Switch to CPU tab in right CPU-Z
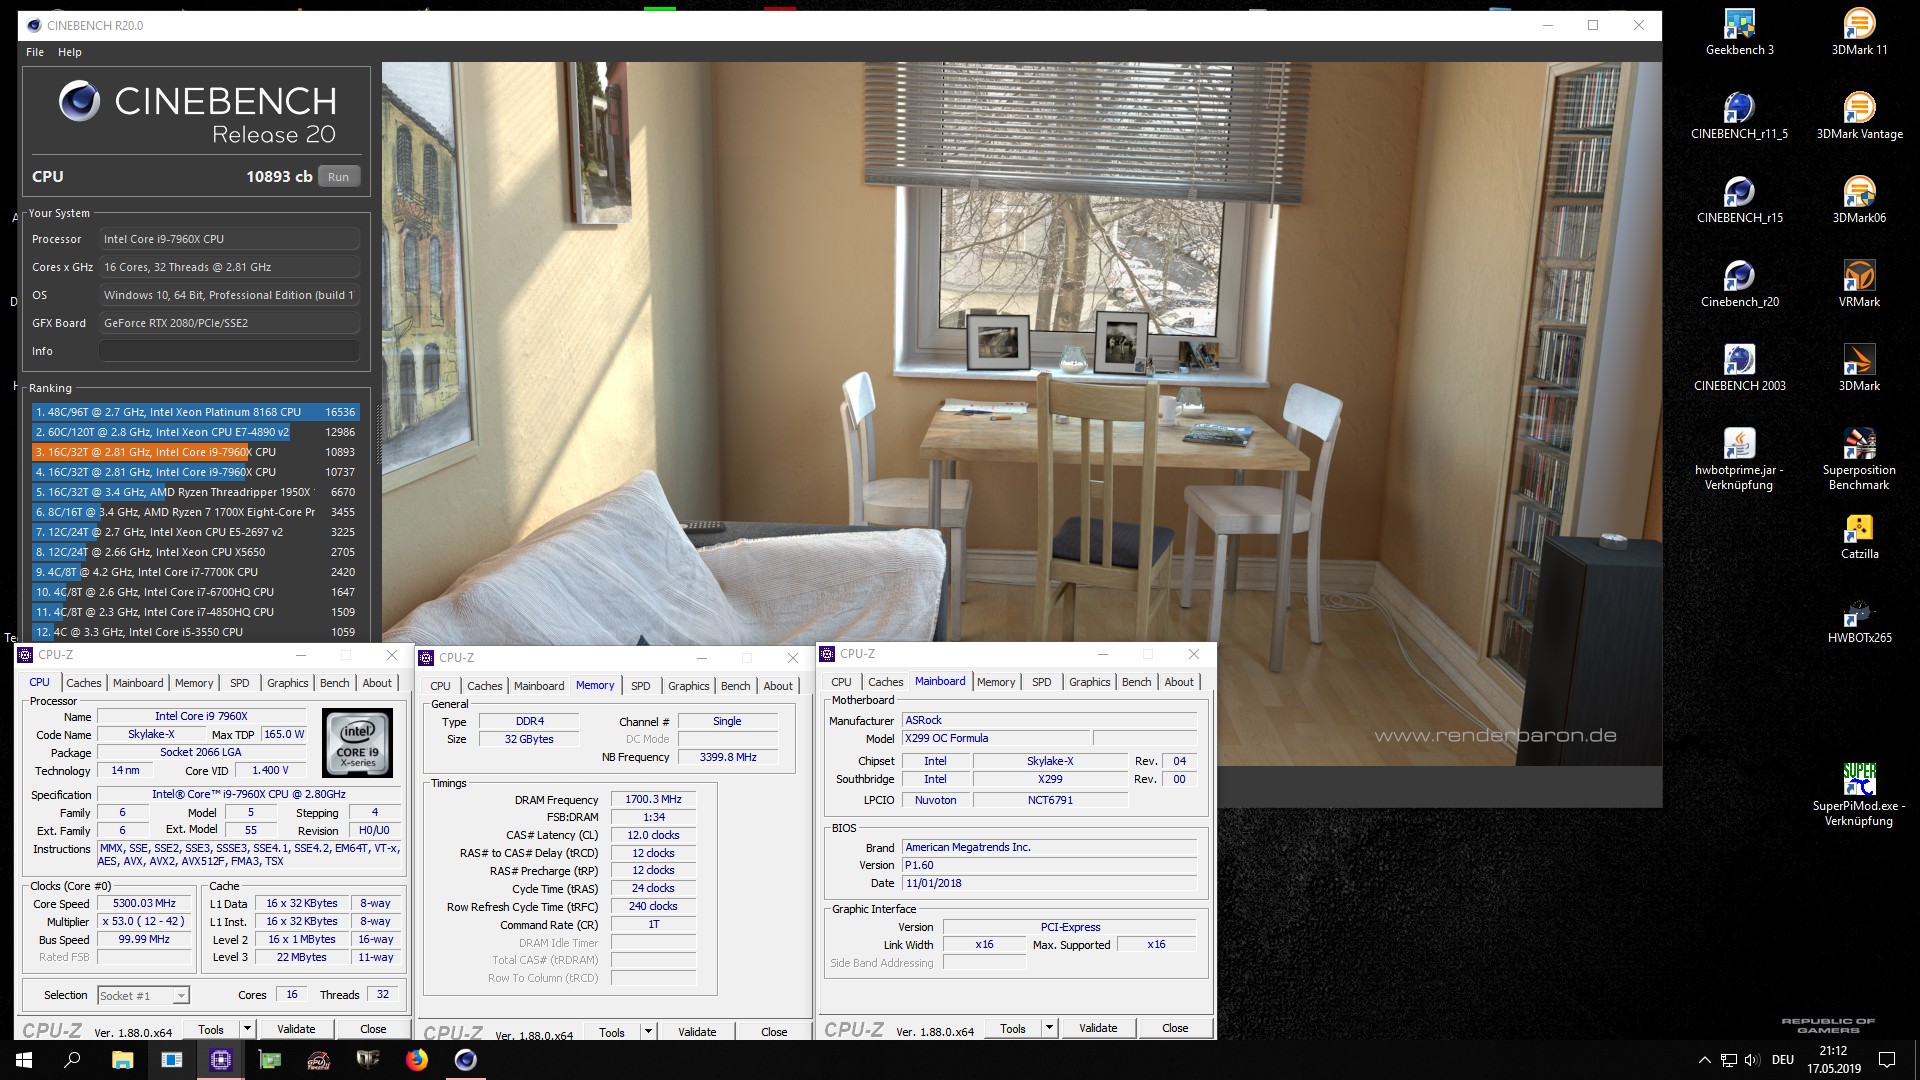The height and width of the screenshot is (1080, 1920). tap(842, 682)
